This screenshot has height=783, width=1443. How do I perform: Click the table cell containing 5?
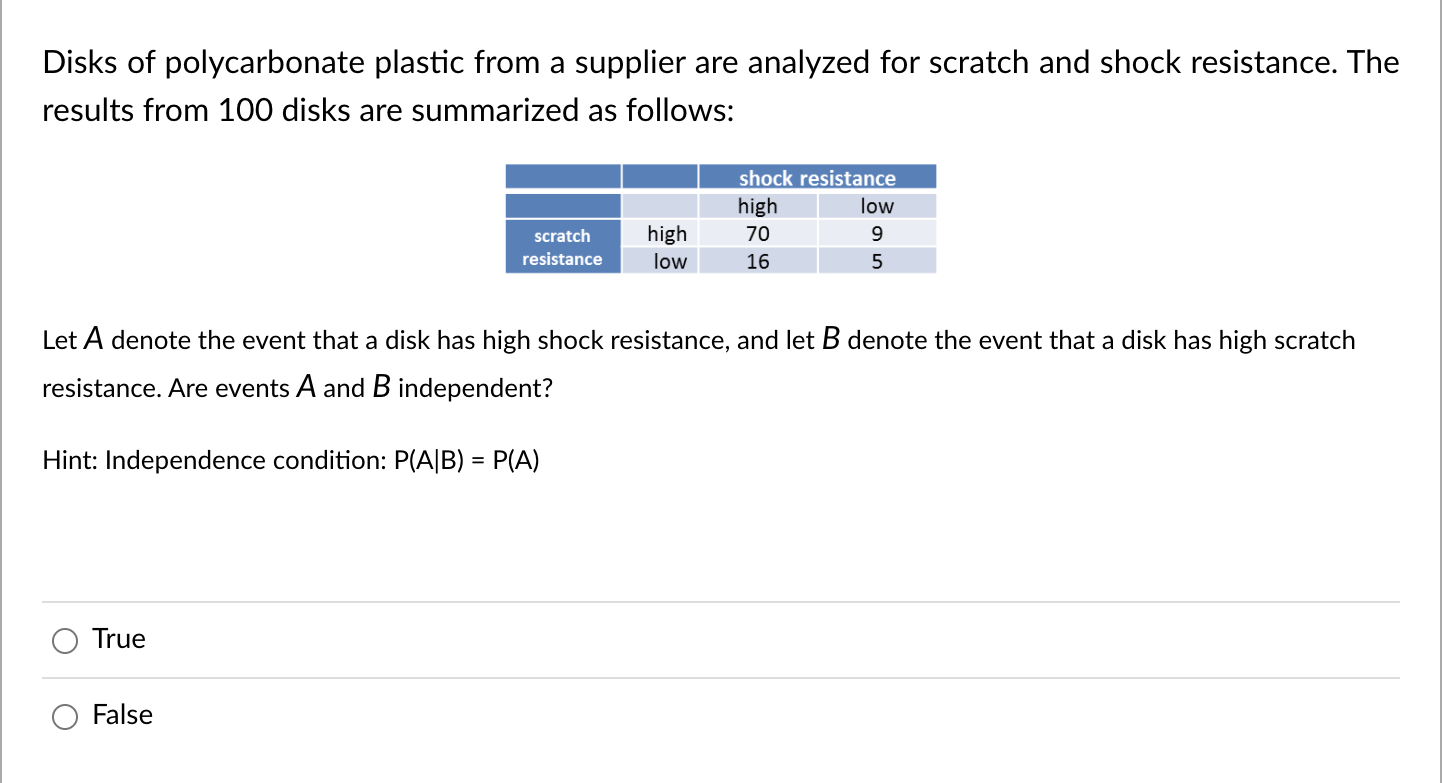click(877, 261)
